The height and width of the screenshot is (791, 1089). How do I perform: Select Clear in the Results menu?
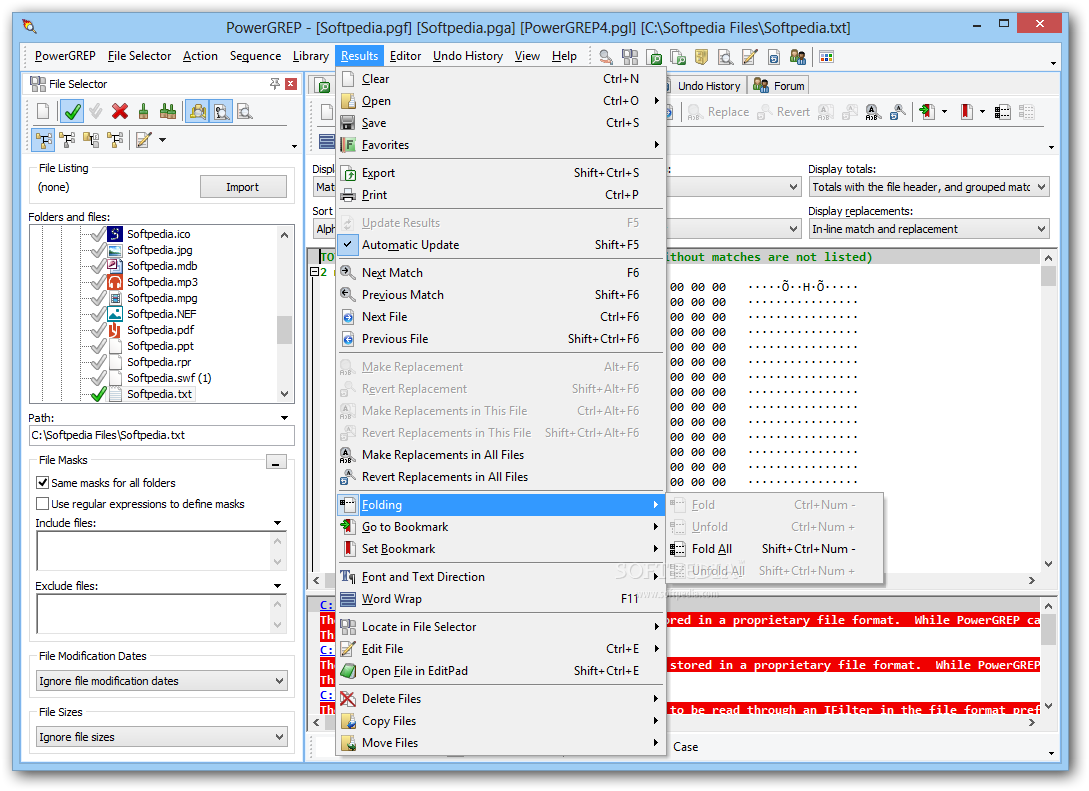(x=501, y=79)
